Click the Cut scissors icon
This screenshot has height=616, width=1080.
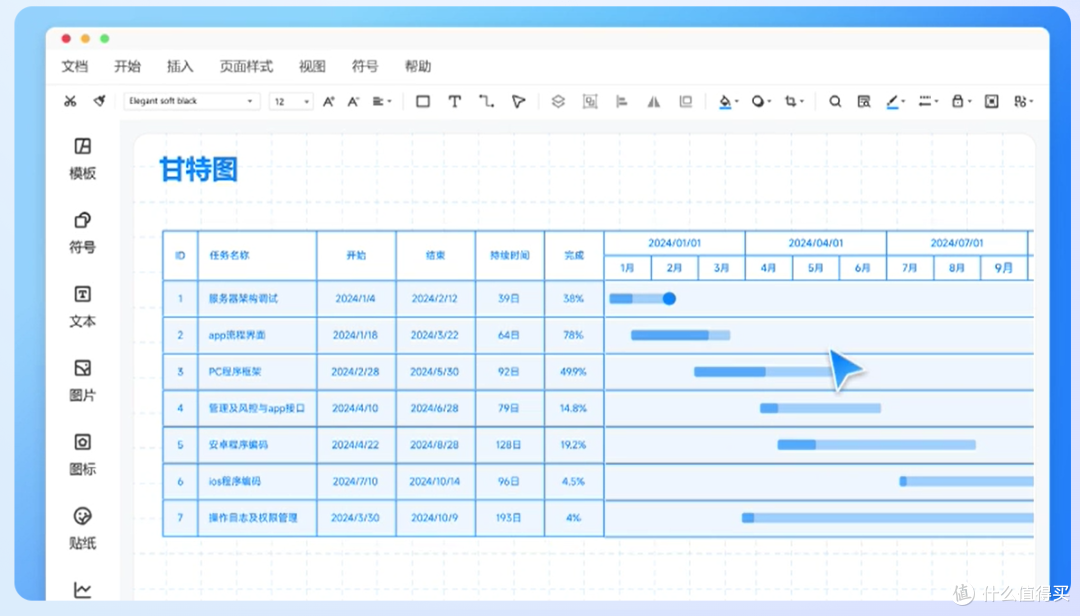(70, 101)
